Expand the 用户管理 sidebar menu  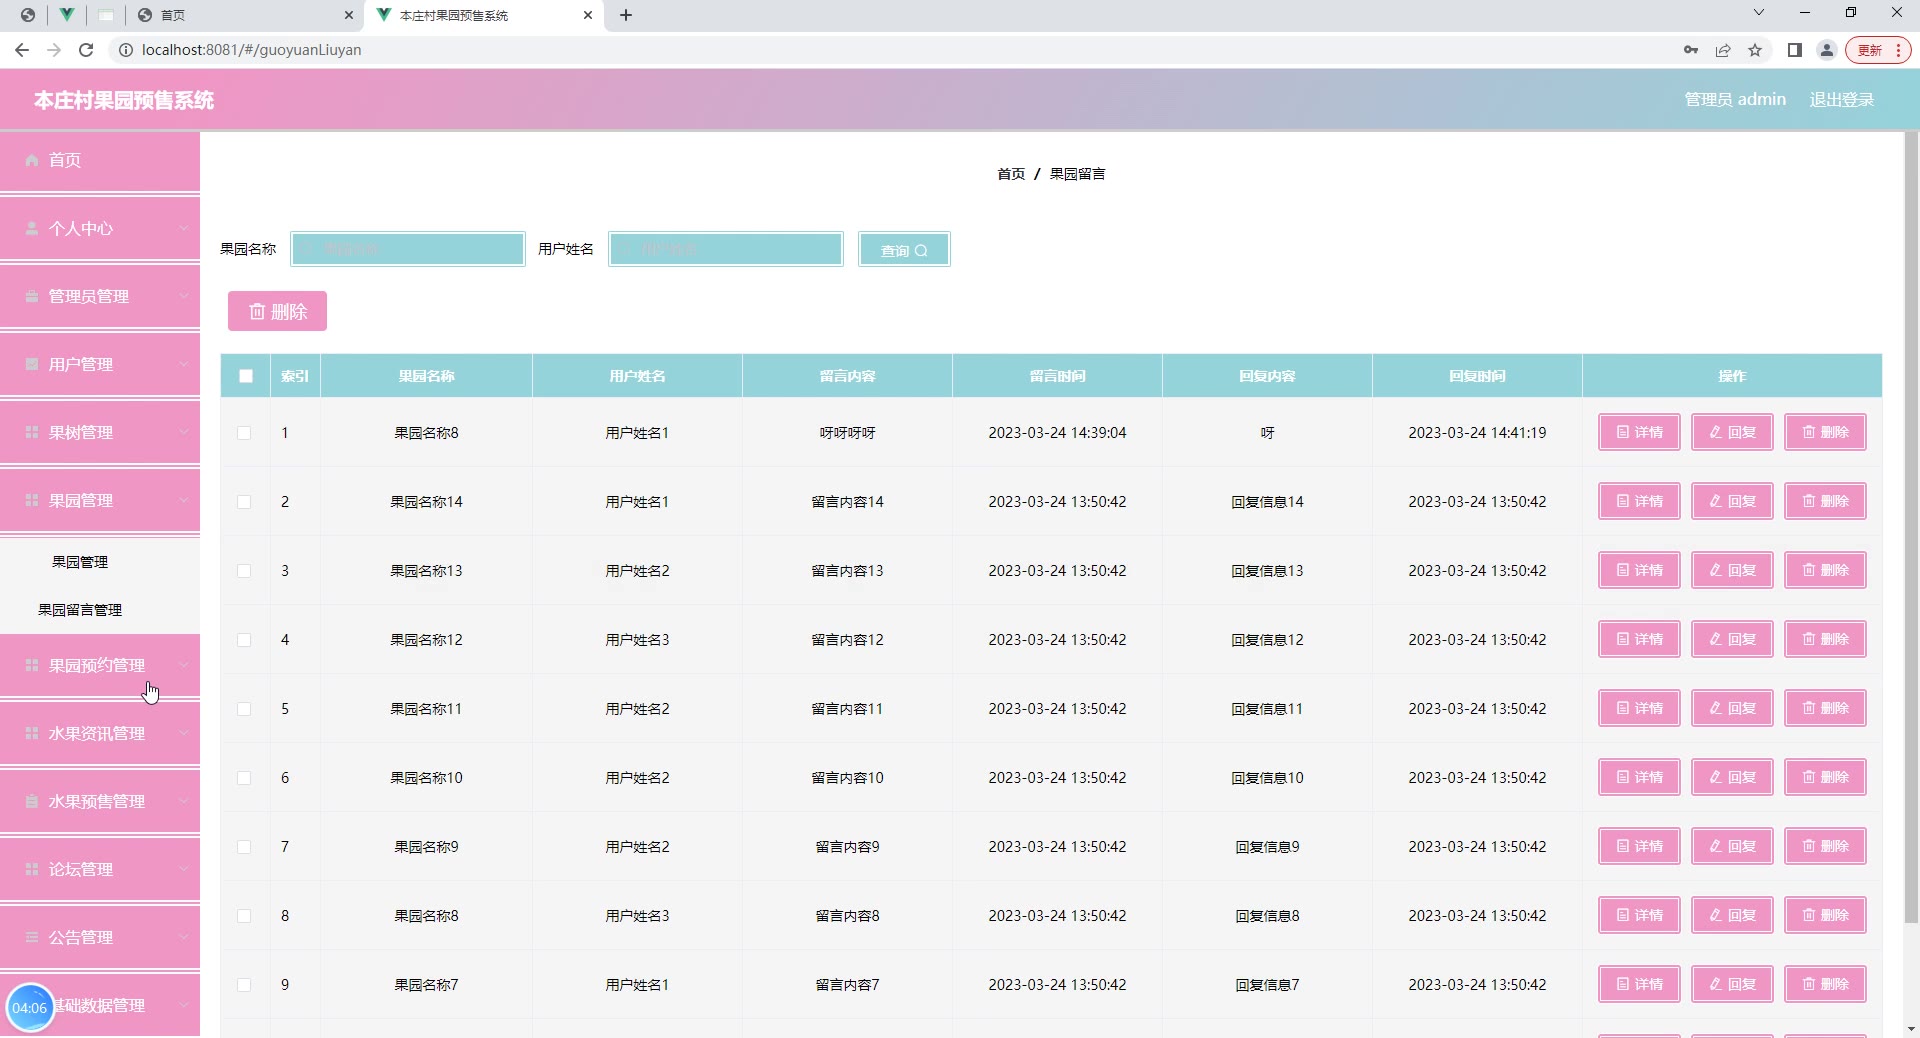tap(100, 364)
